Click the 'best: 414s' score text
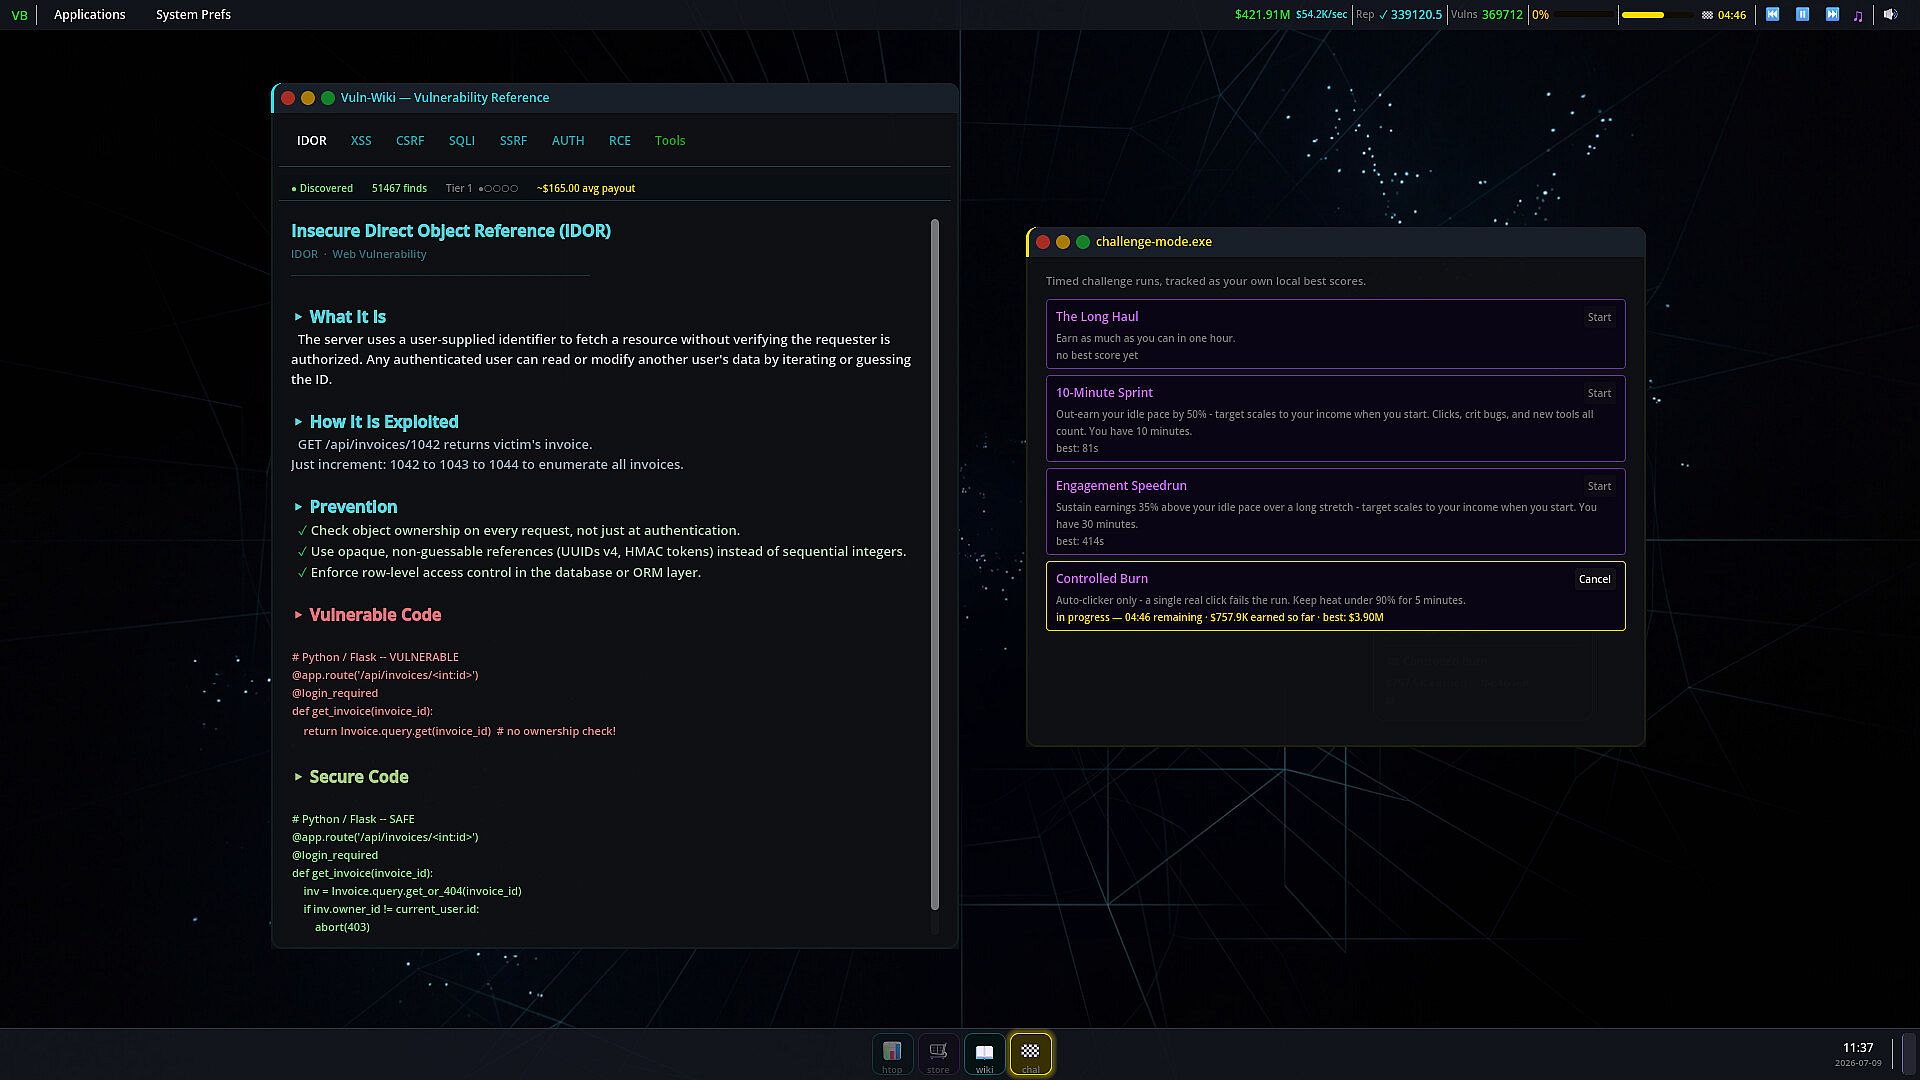This screenshot has height=1080, width=1920. coord(1080,542)
